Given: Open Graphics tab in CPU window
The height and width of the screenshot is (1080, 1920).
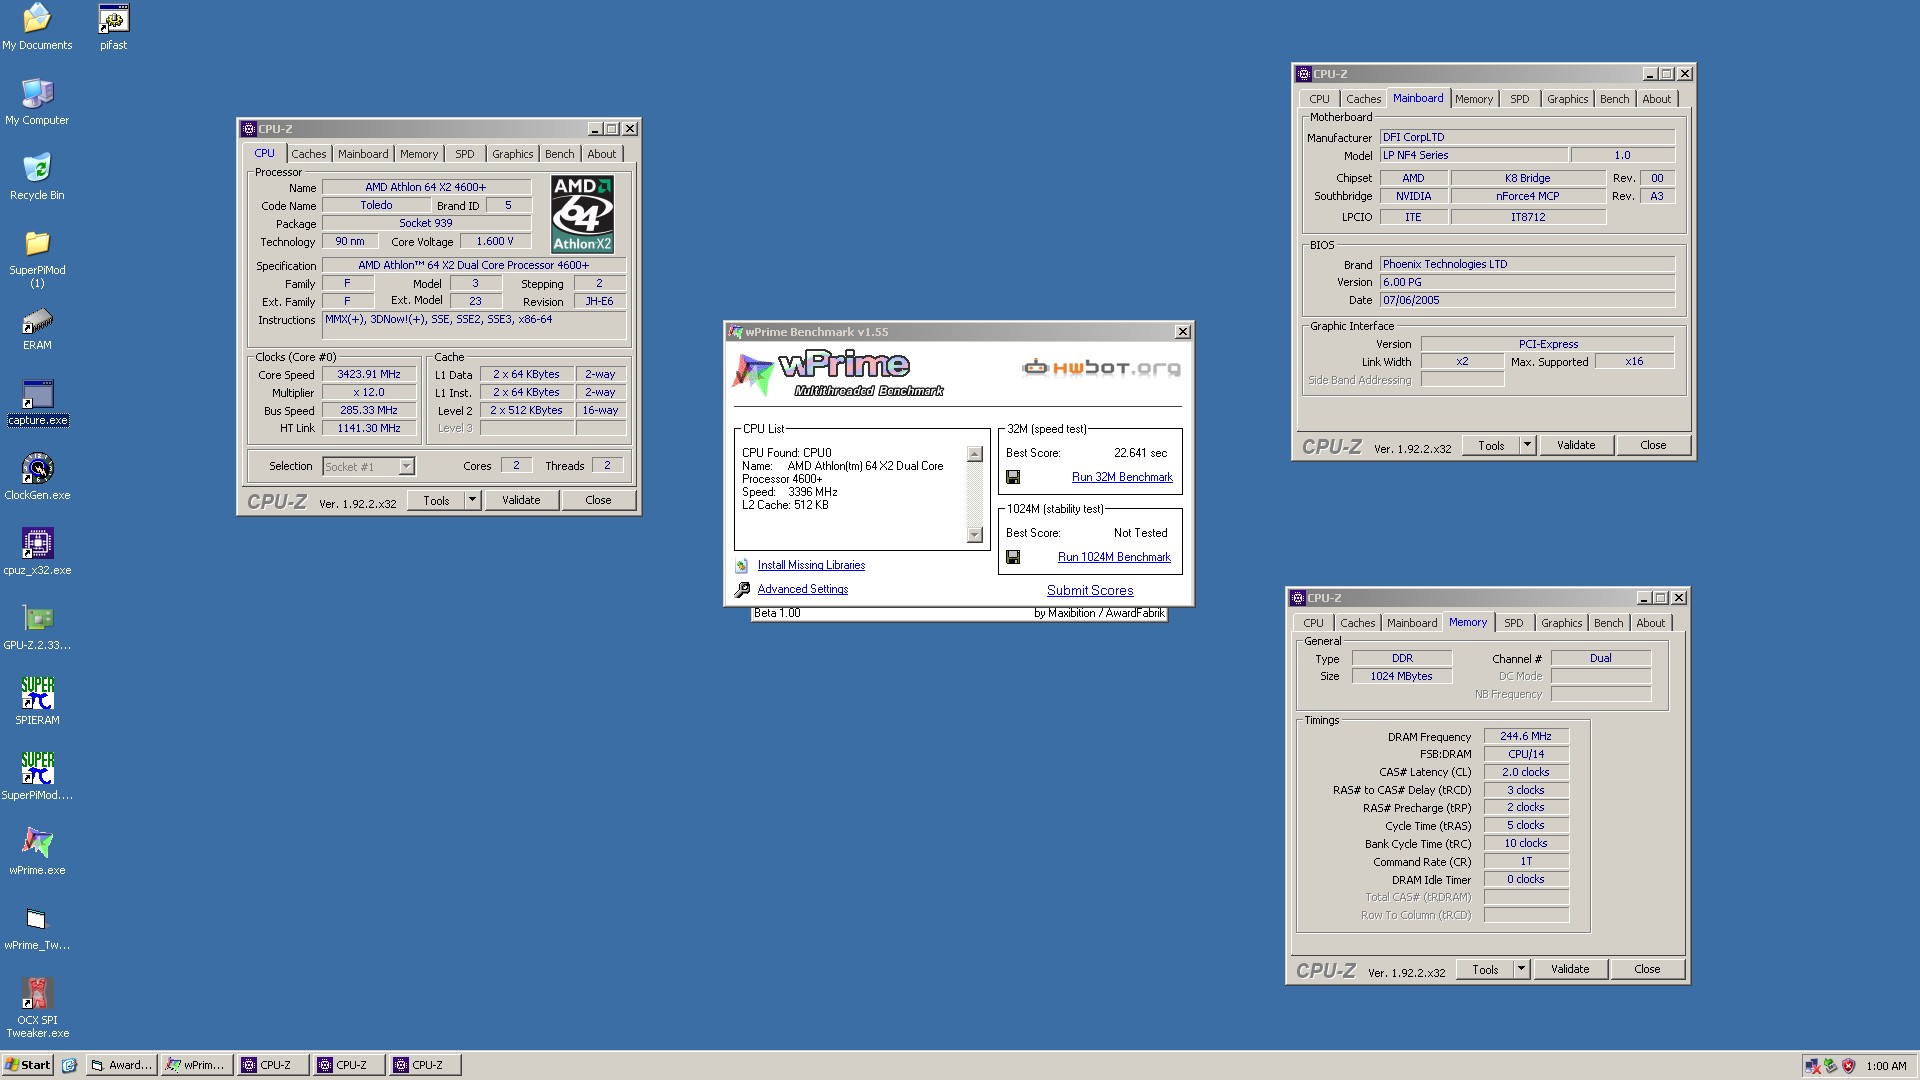Looking at the screenshot, I should [x=513, y=154].
